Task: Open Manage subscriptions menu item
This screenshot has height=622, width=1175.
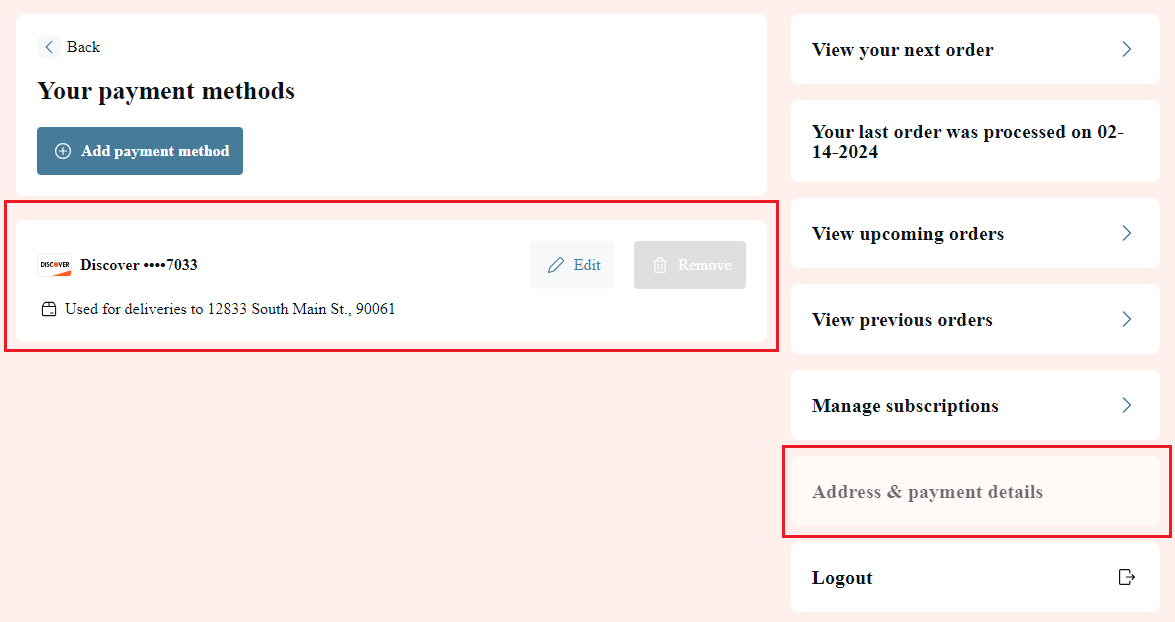Action: [976, 405]
